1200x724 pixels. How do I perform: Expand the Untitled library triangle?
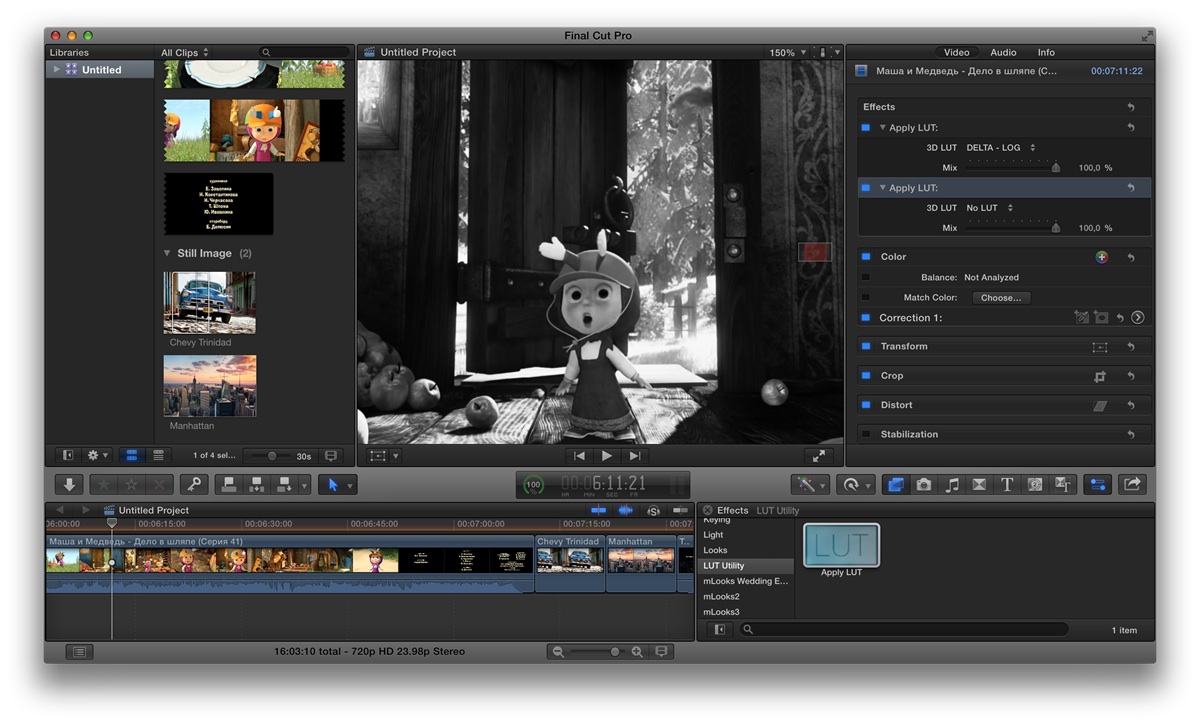pos(57,70)
